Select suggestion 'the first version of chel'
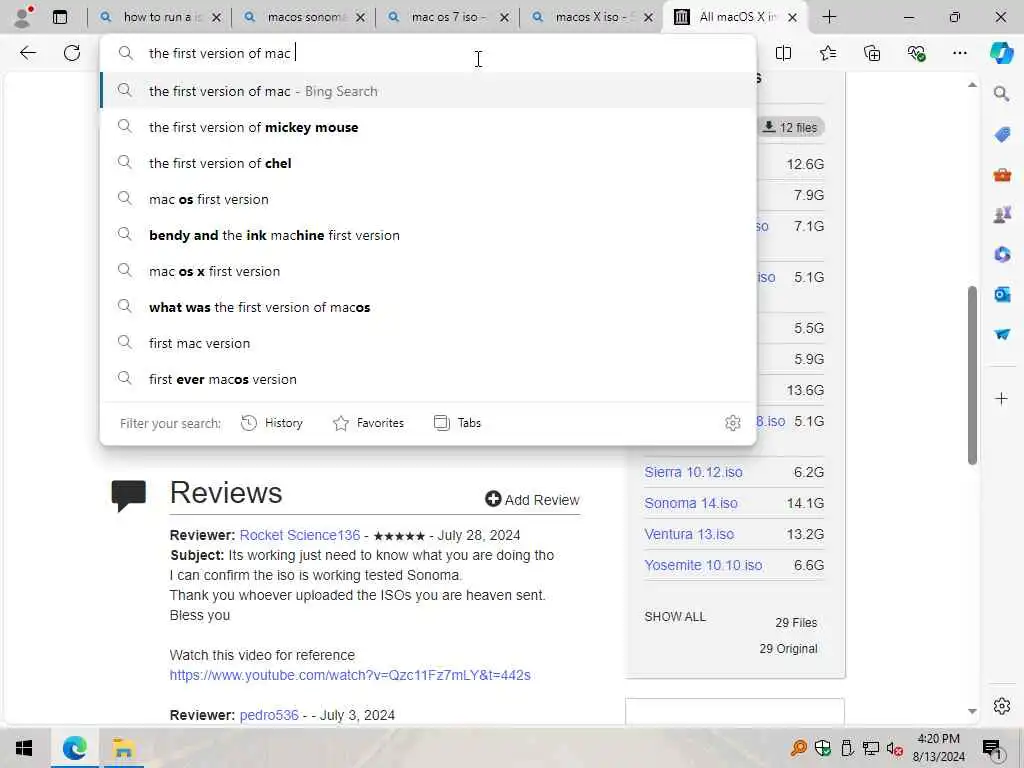The width and height of the screenshot is (1024, 768). pyautogui.click(x=428, y=163)
